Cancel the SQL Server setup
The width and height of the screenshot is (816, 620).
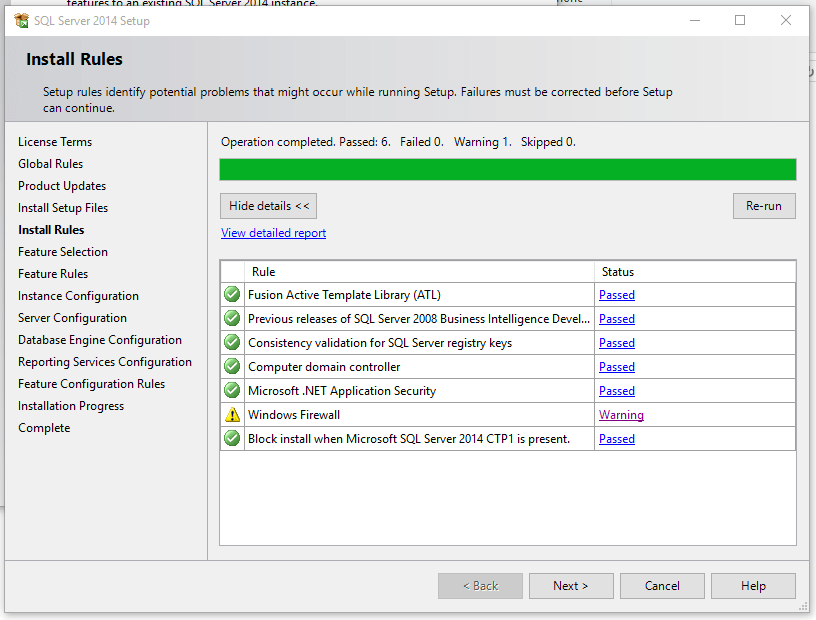click(x=662, y=586)
